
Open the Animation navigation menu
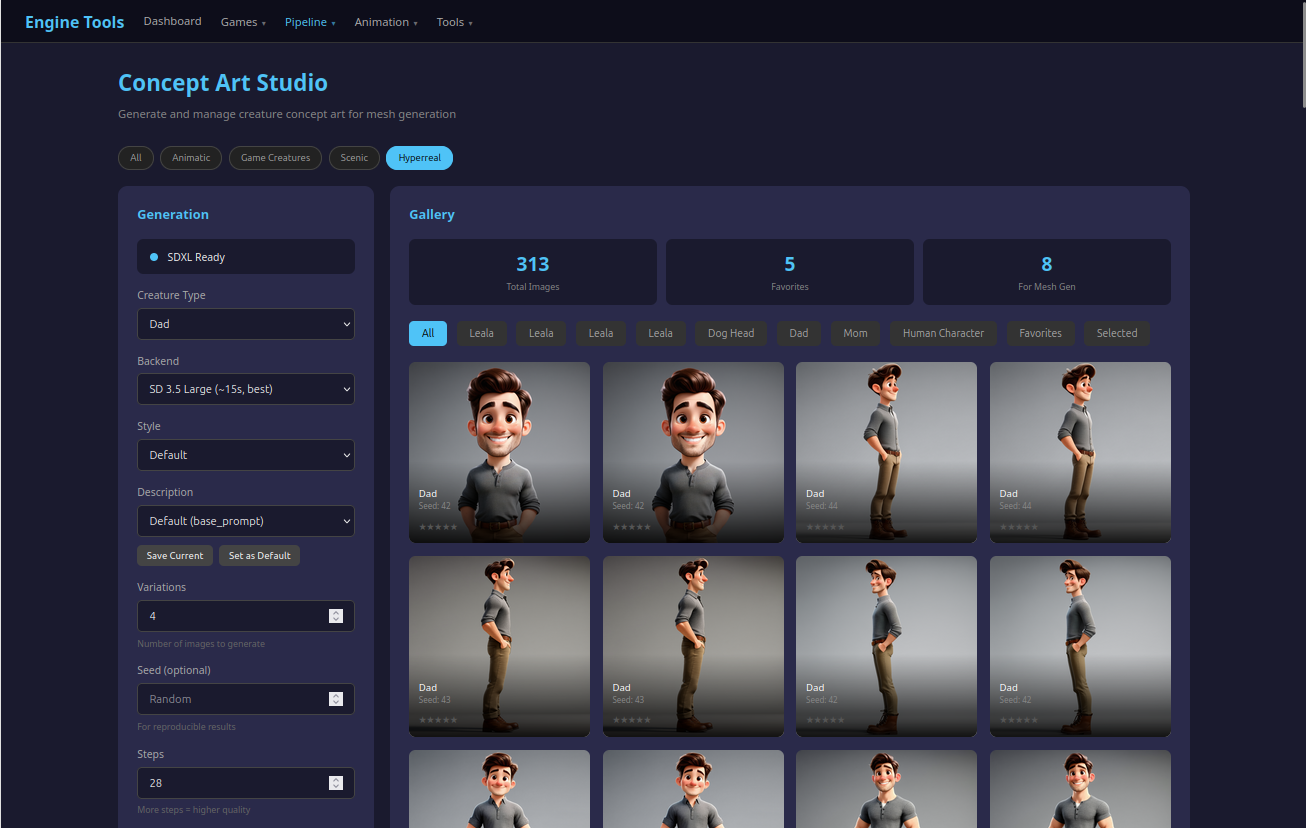click(386, 22)
